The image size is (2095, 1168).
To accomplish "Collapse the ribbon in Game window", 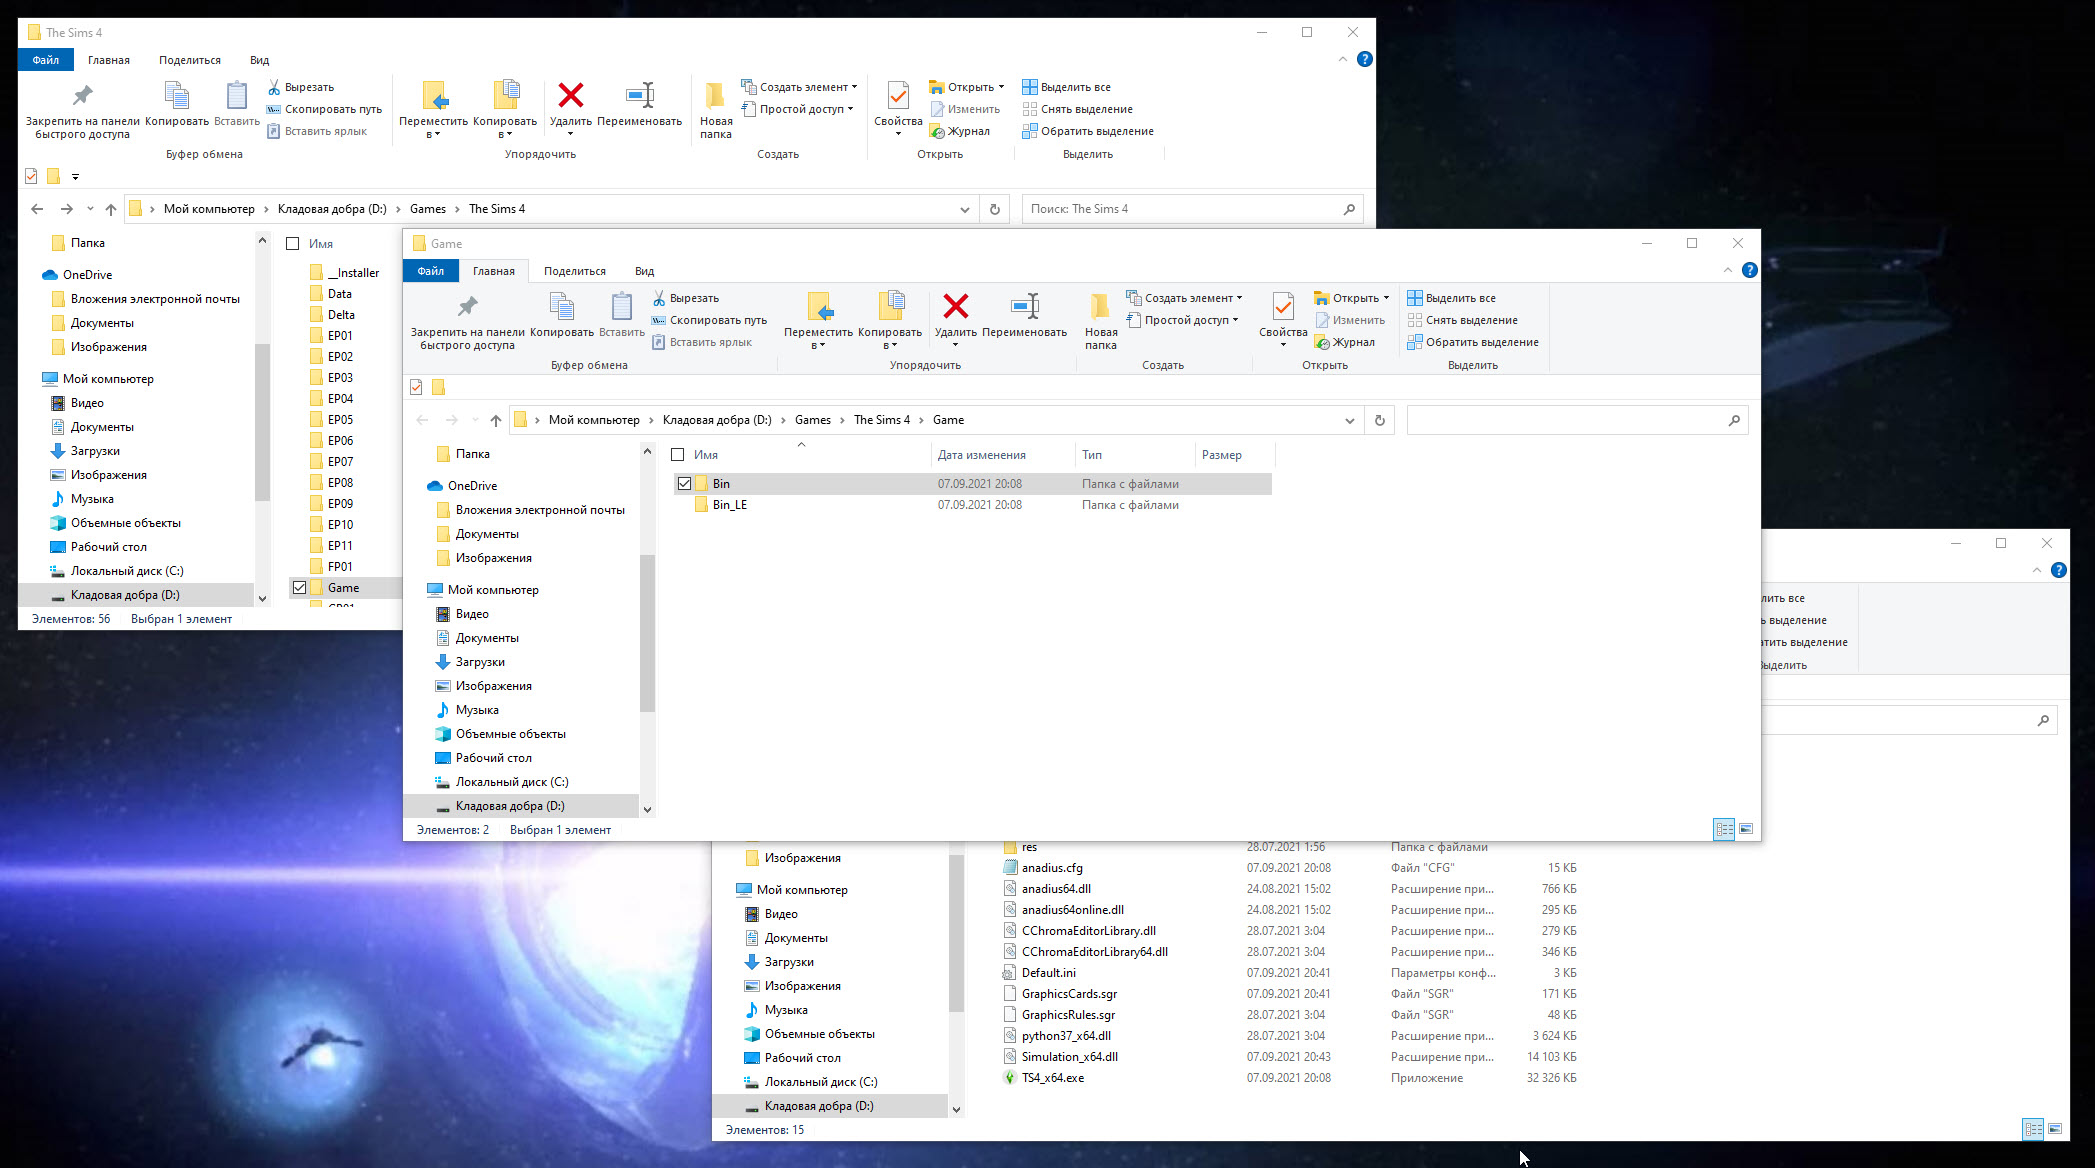I will coord(1727,270).
